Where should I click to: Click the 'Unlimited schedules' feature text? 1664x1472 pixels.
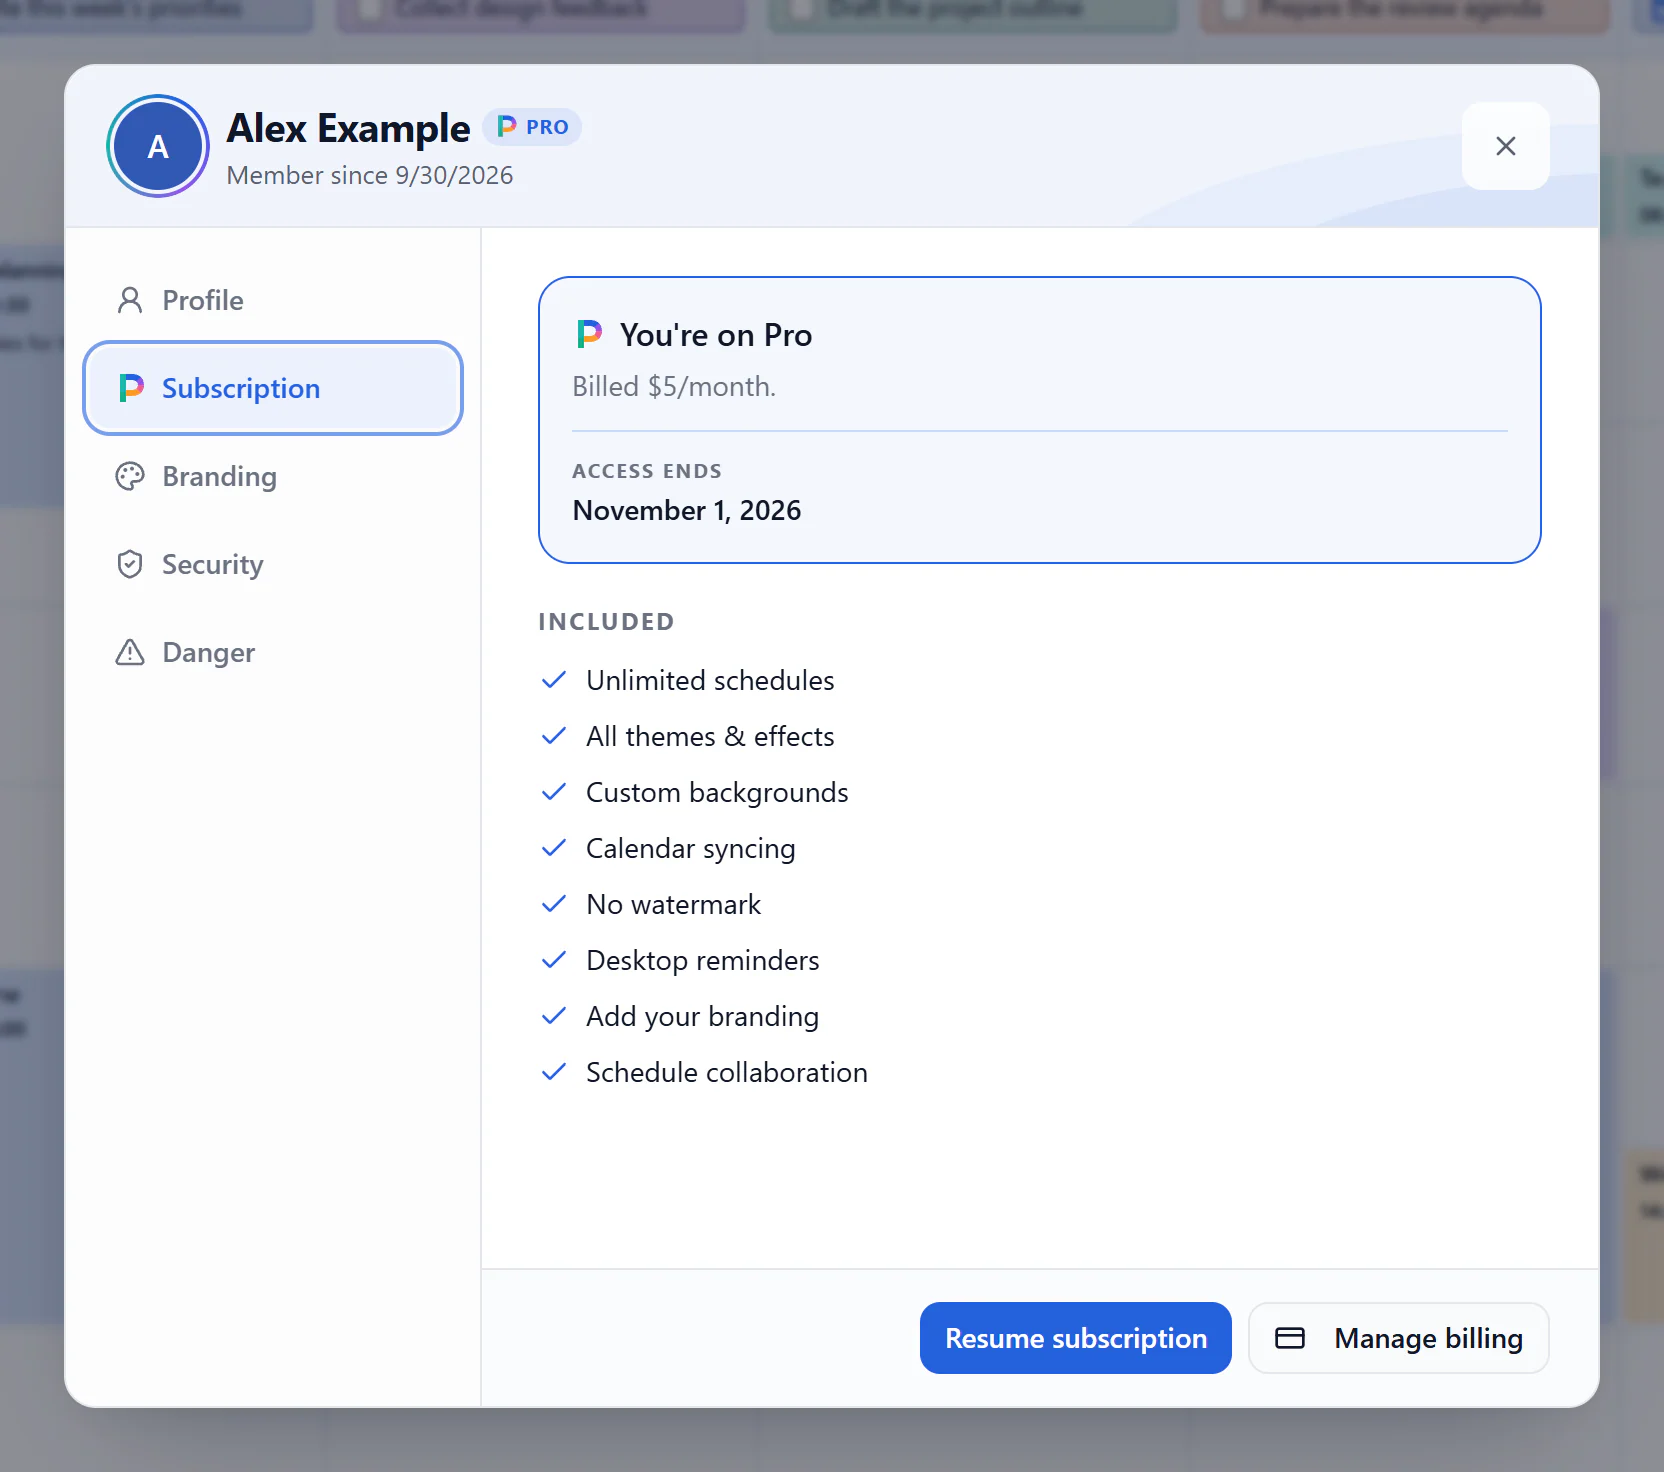coord(710,680)
